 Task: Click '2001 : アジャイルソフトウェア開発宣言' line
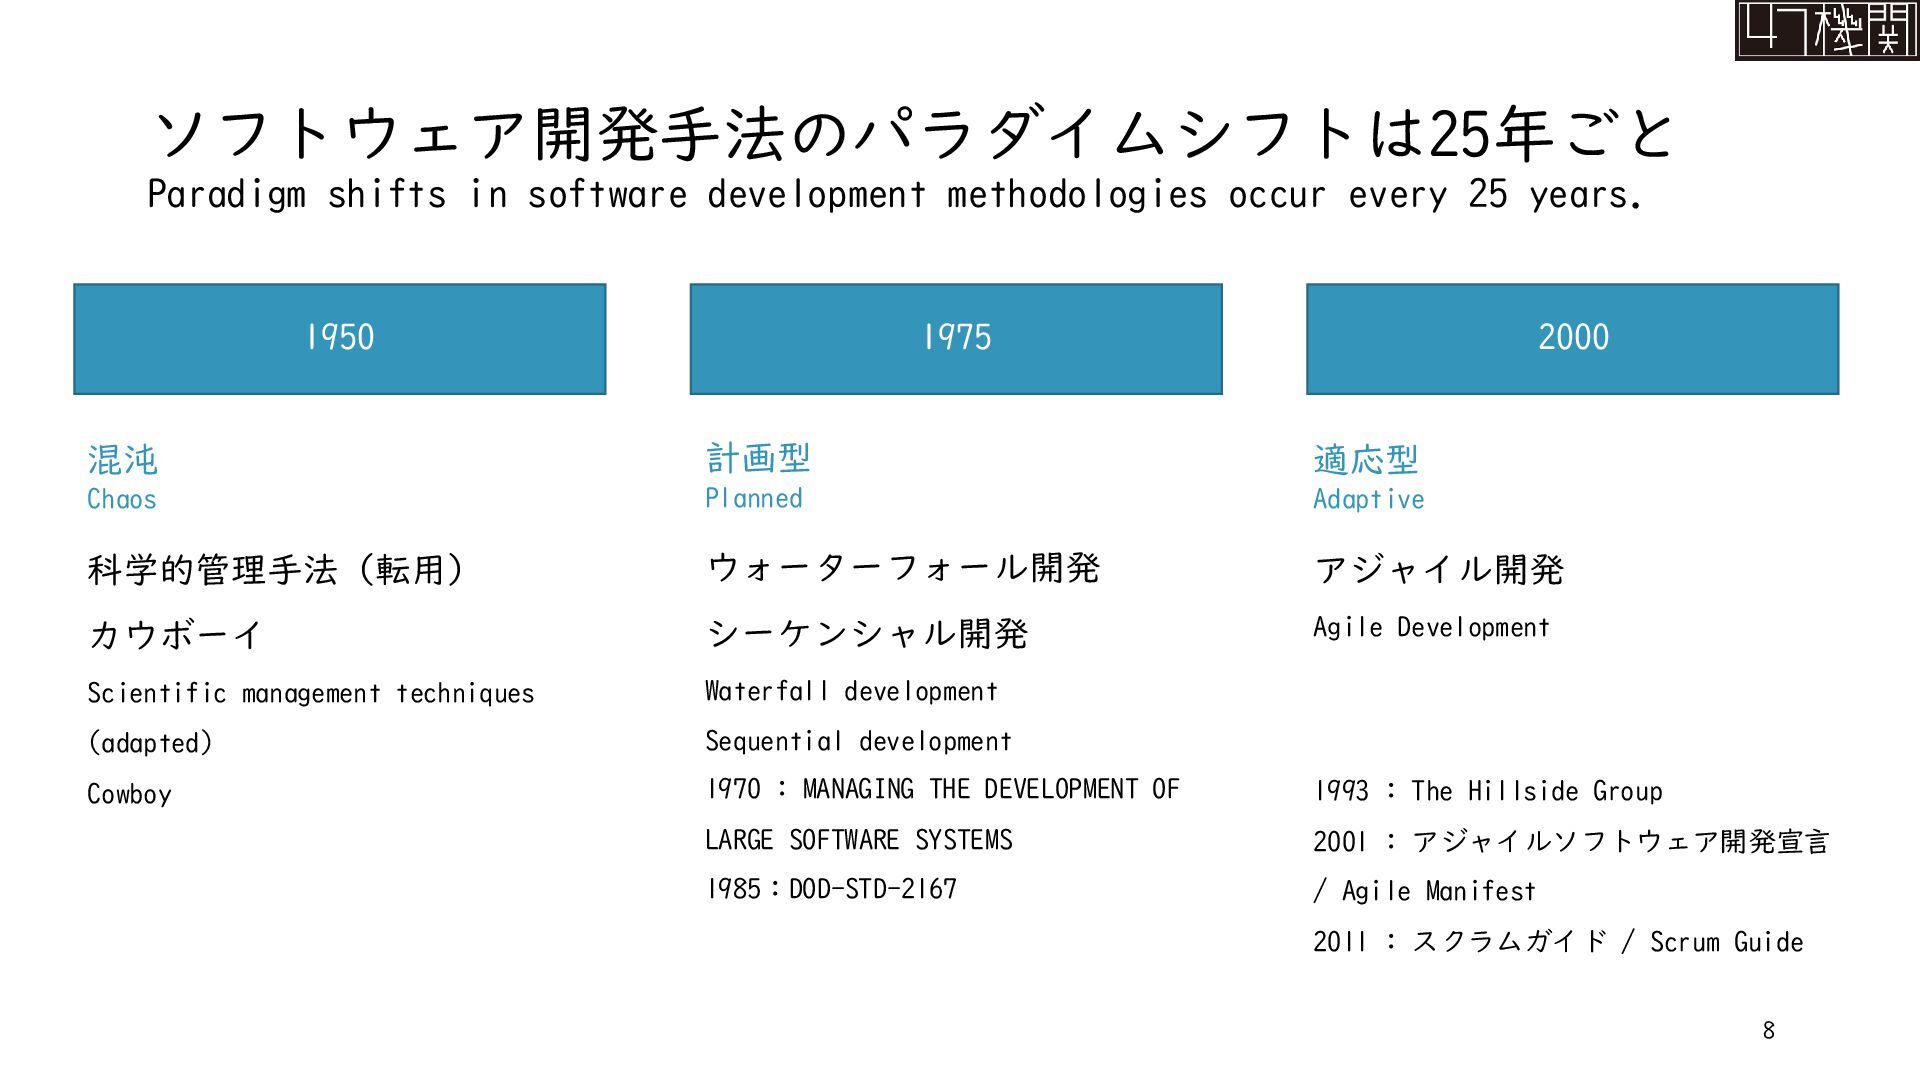pyautogui.click(x=1571, y=841)
